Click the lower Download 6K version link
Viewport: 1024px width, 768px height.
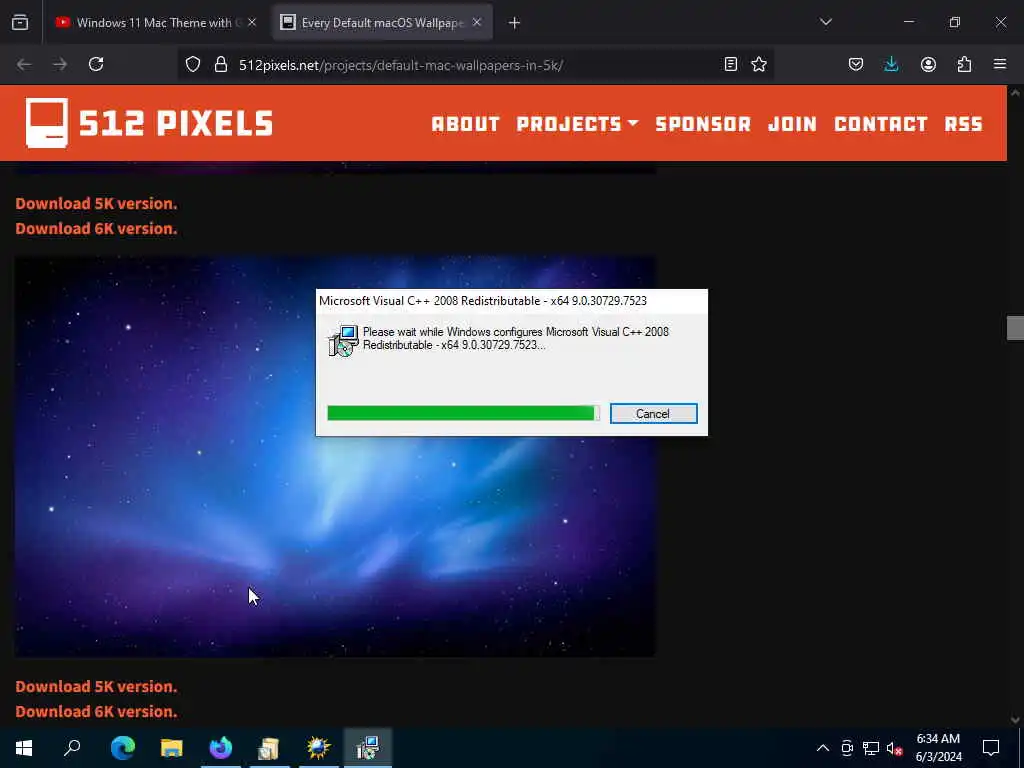(x=96, y=712)
